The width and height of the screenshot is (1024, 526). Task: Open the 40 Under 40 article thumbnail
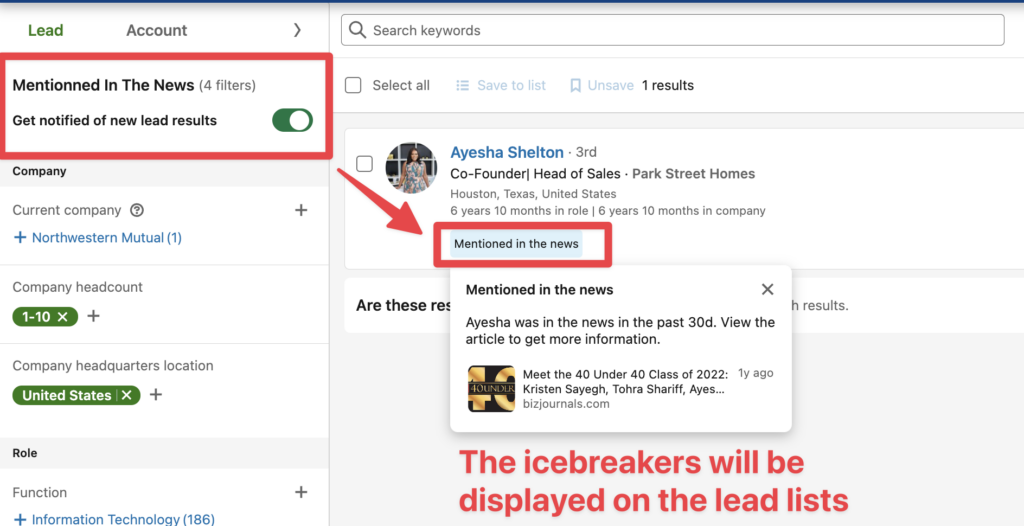492,389
